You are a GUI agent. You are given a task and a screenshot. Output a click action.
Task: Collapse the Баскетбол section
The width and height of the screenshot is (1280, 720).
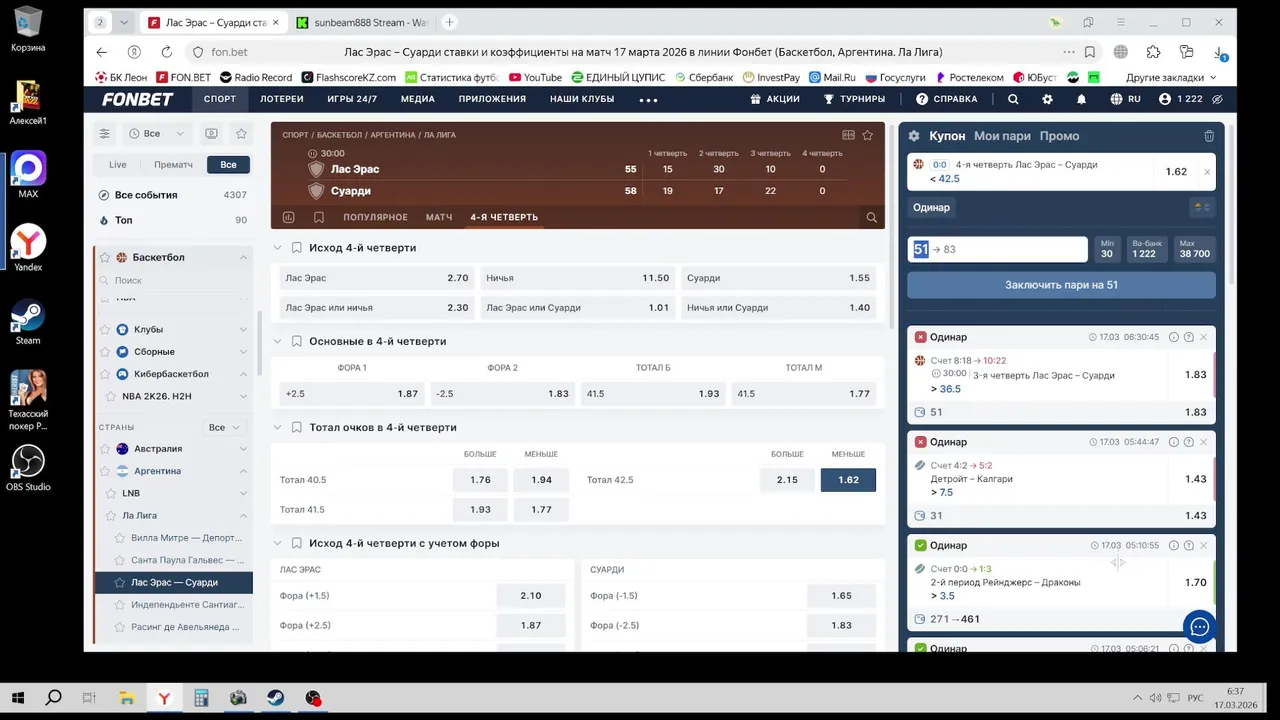tap(243, 257)
